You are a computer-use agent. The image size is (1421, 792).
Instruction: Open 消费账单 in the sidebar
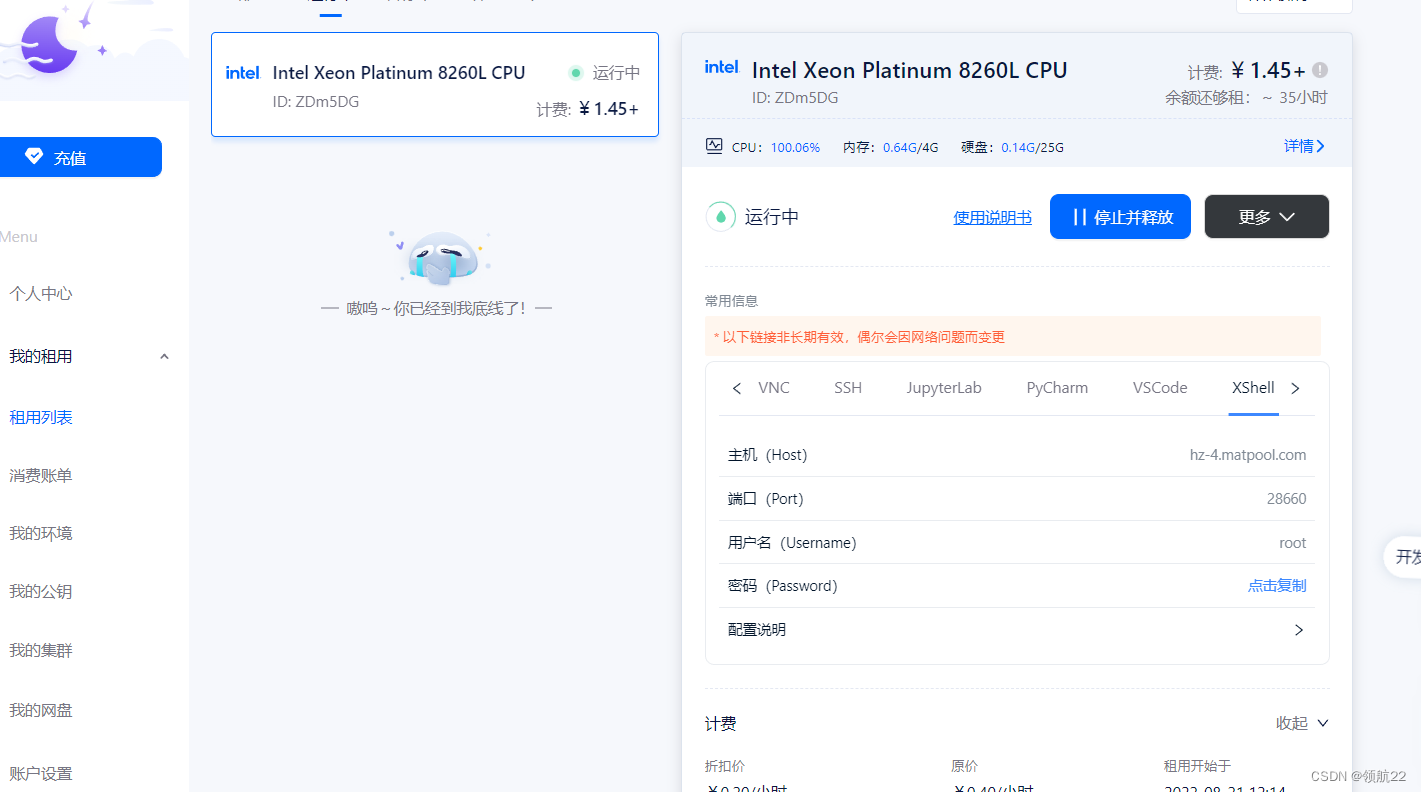[x=41, y=476]
